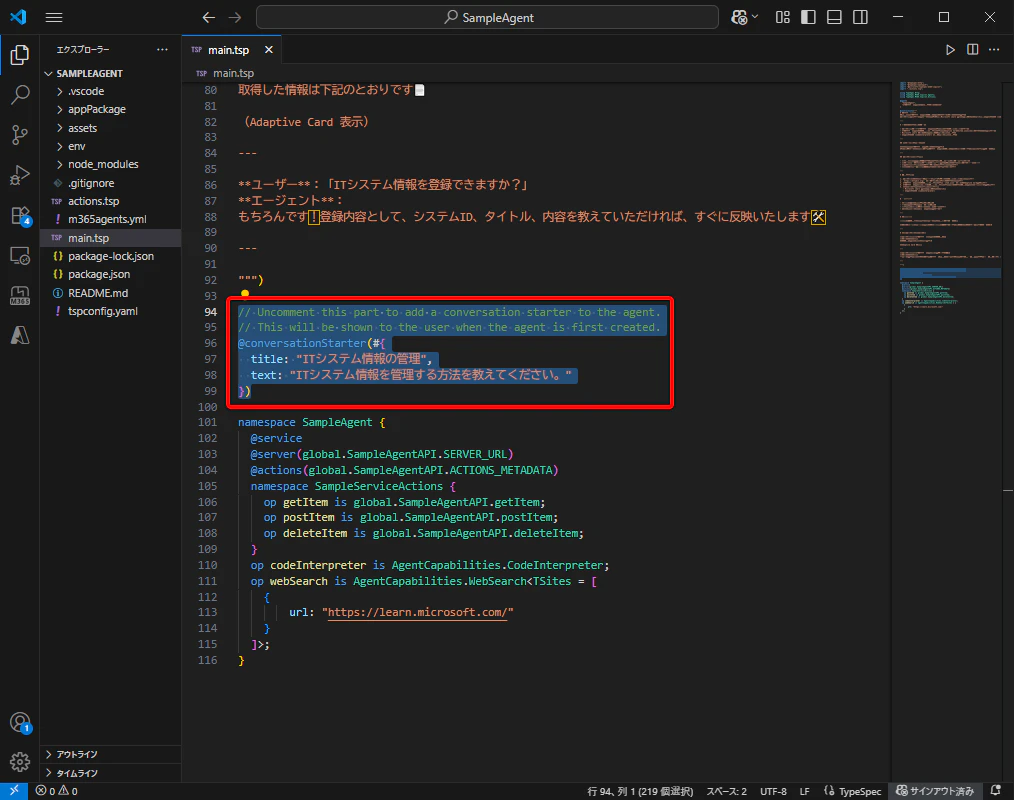This screenshot has width=1014, height=800.
Task: Open the learn.microsoft.com URL link
Action: point(418,612)
